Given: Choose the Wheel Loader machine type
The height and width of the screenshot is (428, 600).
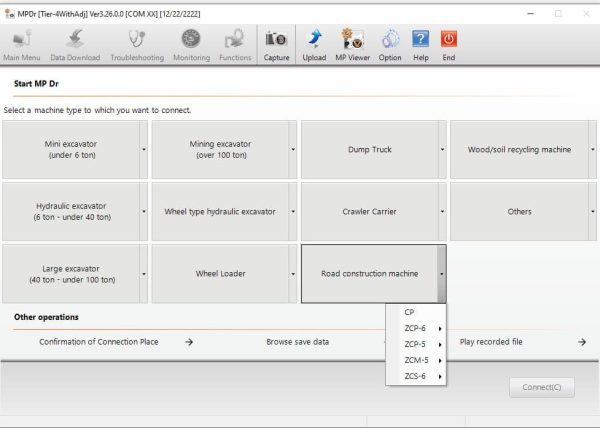Looking at the screenshot, I should click(x=220, y=274).
